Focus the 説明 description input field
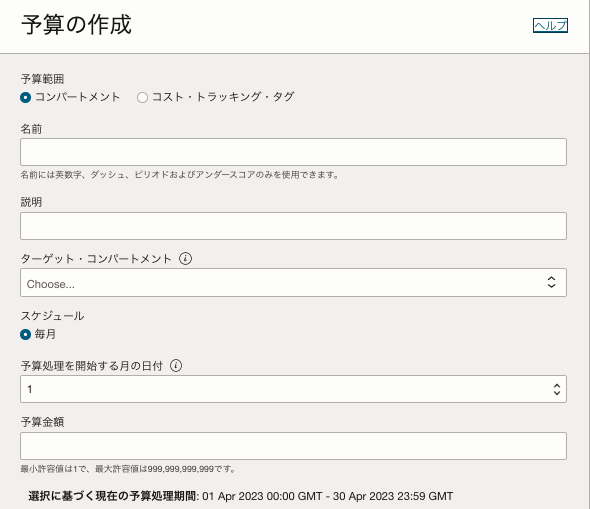Screen dimensions: 590x509 [x=293, y=226]
